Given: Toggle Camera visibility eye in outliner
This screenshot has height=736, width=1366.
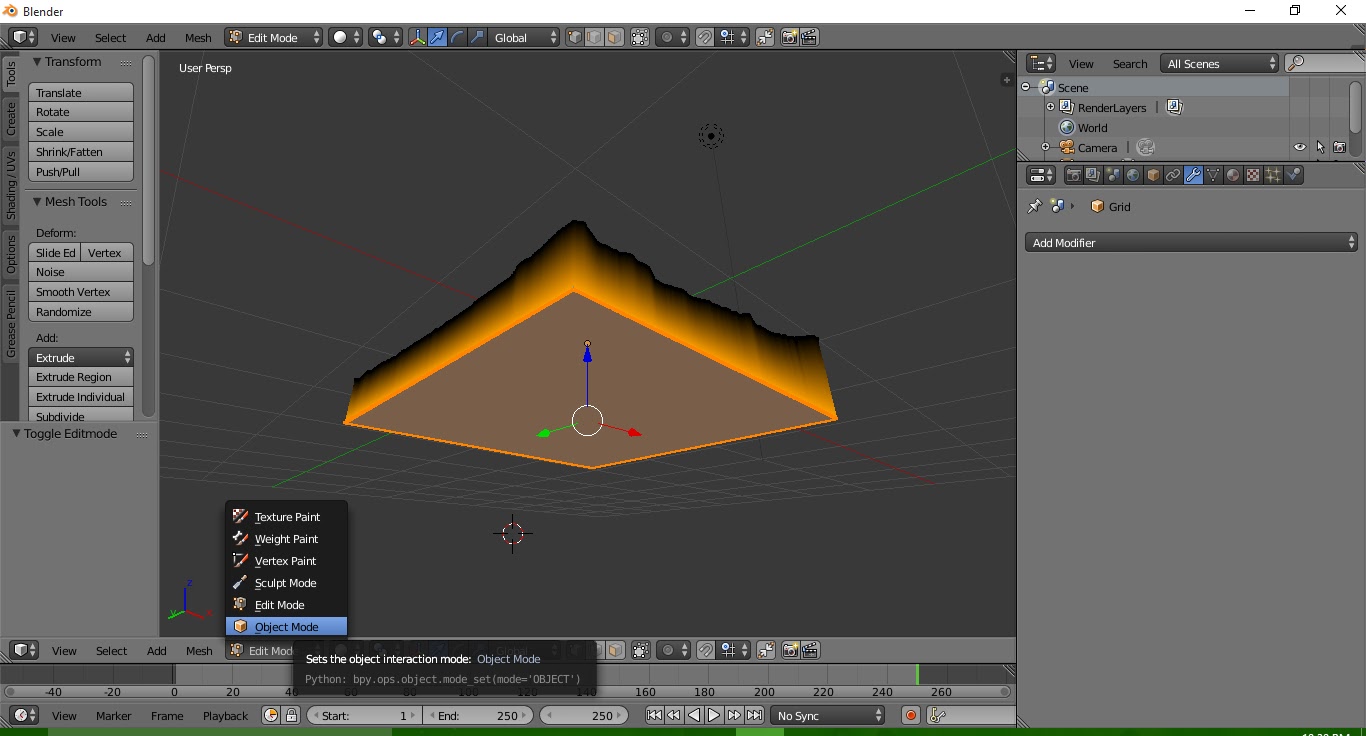Looking at the screenshot, I should 1299,146.
